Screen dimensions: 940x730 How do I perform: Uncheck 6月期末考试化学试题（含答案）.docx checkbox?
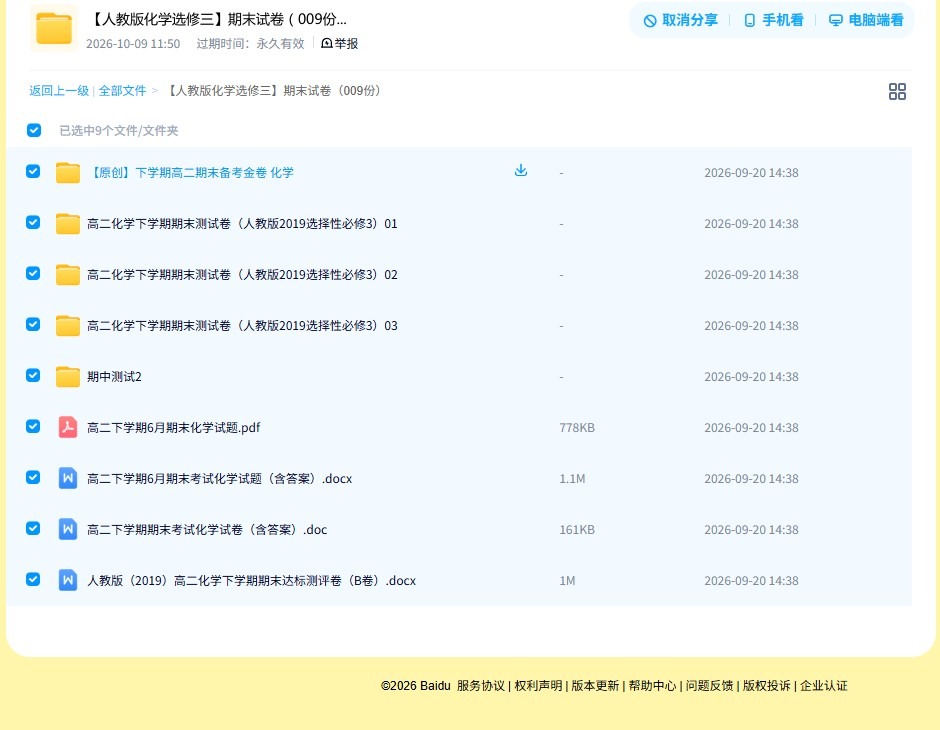(x=33, y=477)
